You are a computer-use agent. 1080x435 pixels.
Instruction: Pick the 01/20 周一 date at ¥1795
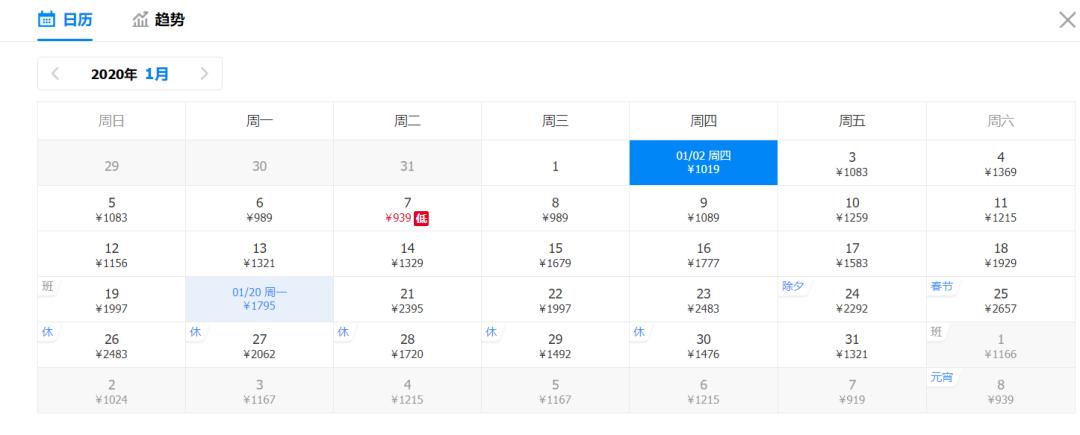pos(259,299)
